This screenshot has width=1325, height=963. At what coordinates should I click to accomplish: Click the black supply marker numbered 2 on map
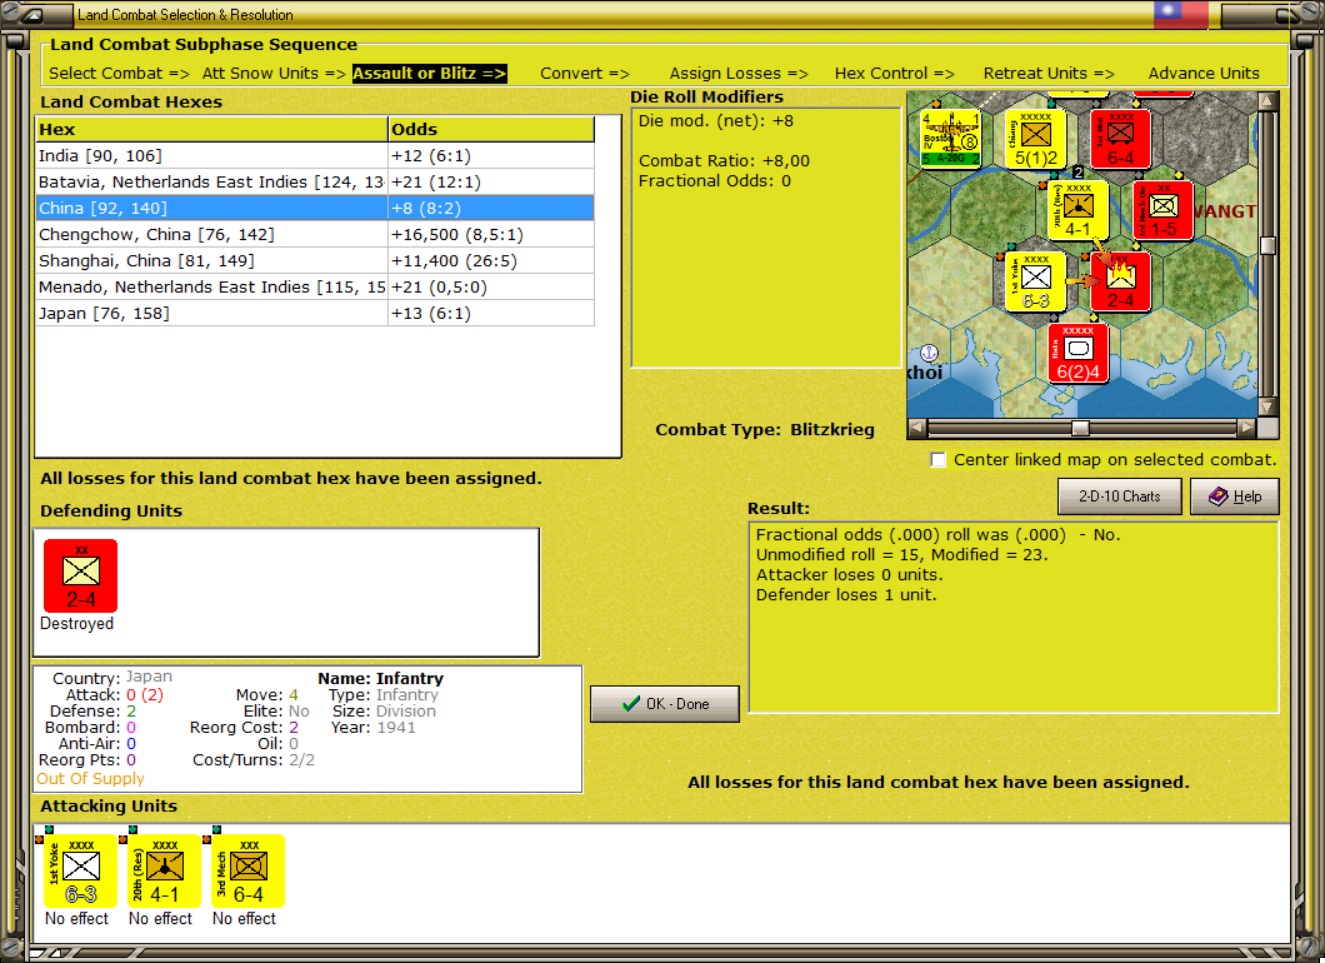[x=1078, y=173]
